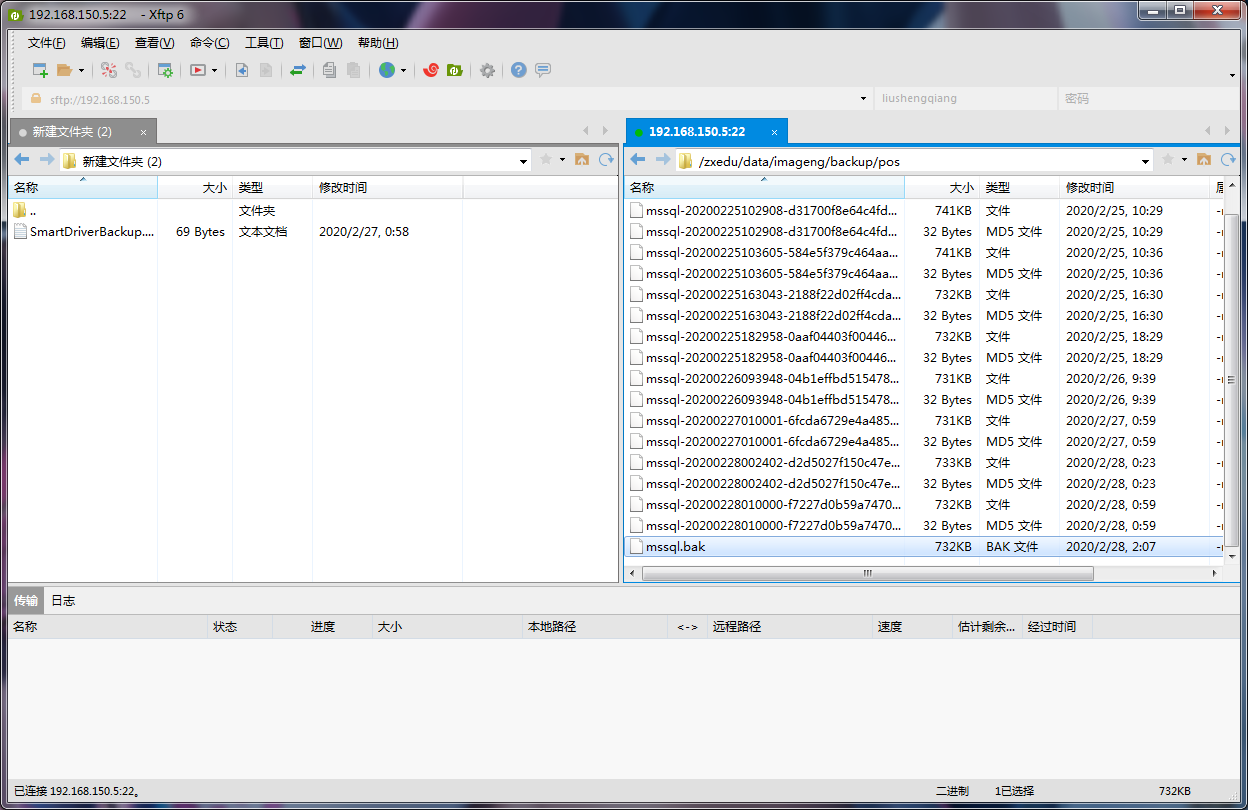Screen dimensions: 1248x810
Task: Expand the remote path /zxedu dropdown
Action: (1146, 161)
